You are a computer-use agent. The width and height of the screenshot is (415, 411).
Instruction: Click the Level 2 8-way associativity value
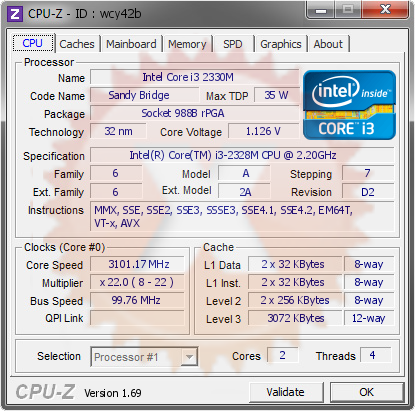369,300
